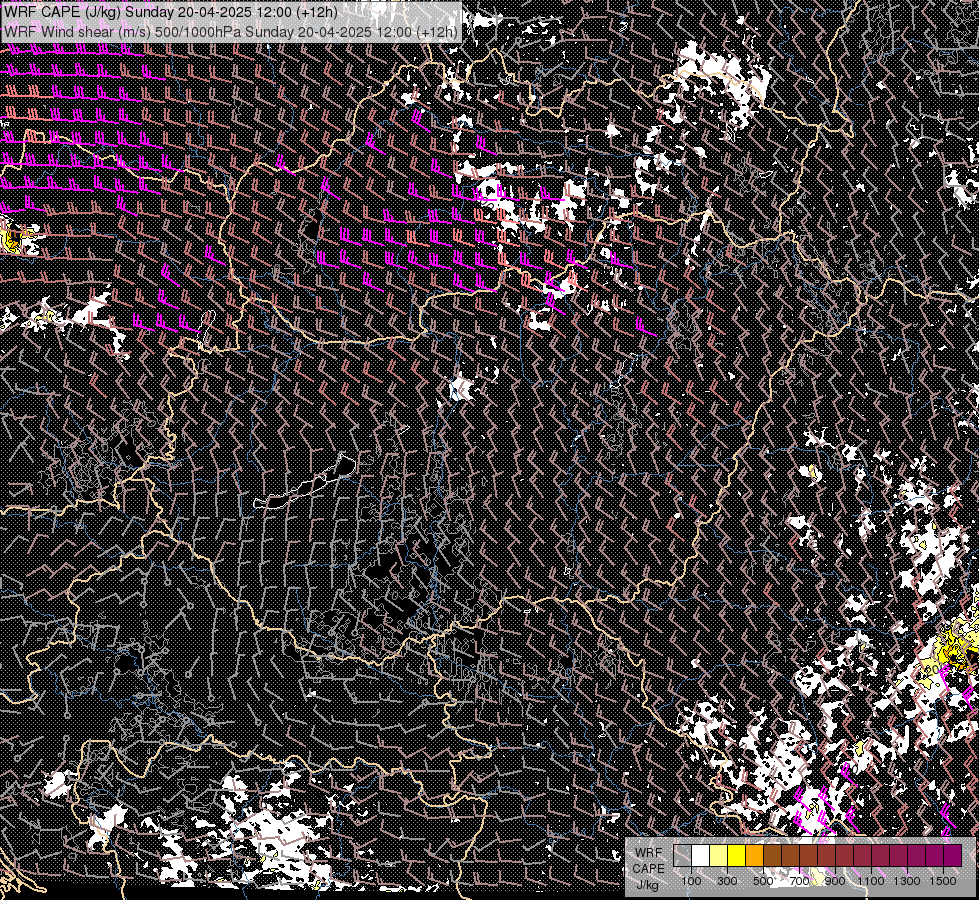Click the orange legend swatch
The height and width of the screenshot is (900, 979).
pos(755,856)
